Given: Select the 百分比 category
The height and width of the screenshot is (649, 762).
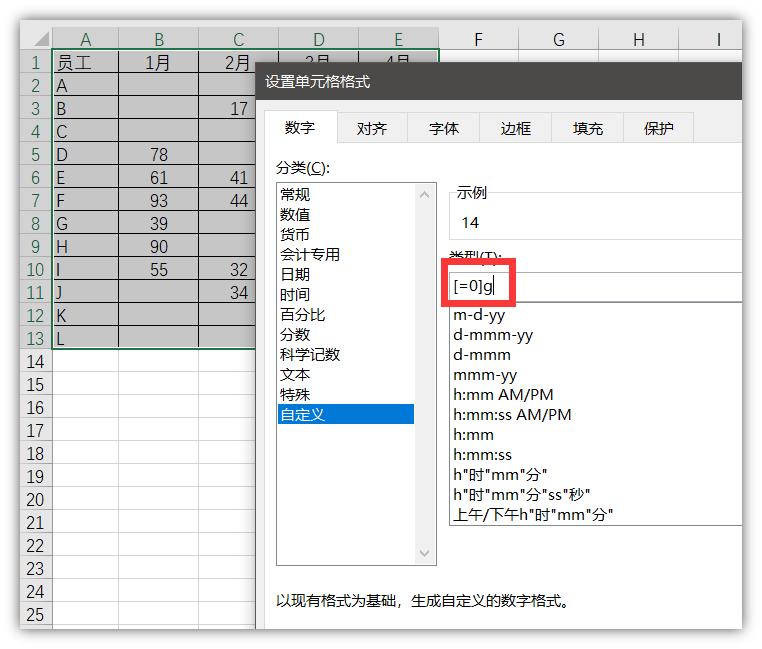Looking at the screenshot, I should (346, 315).
